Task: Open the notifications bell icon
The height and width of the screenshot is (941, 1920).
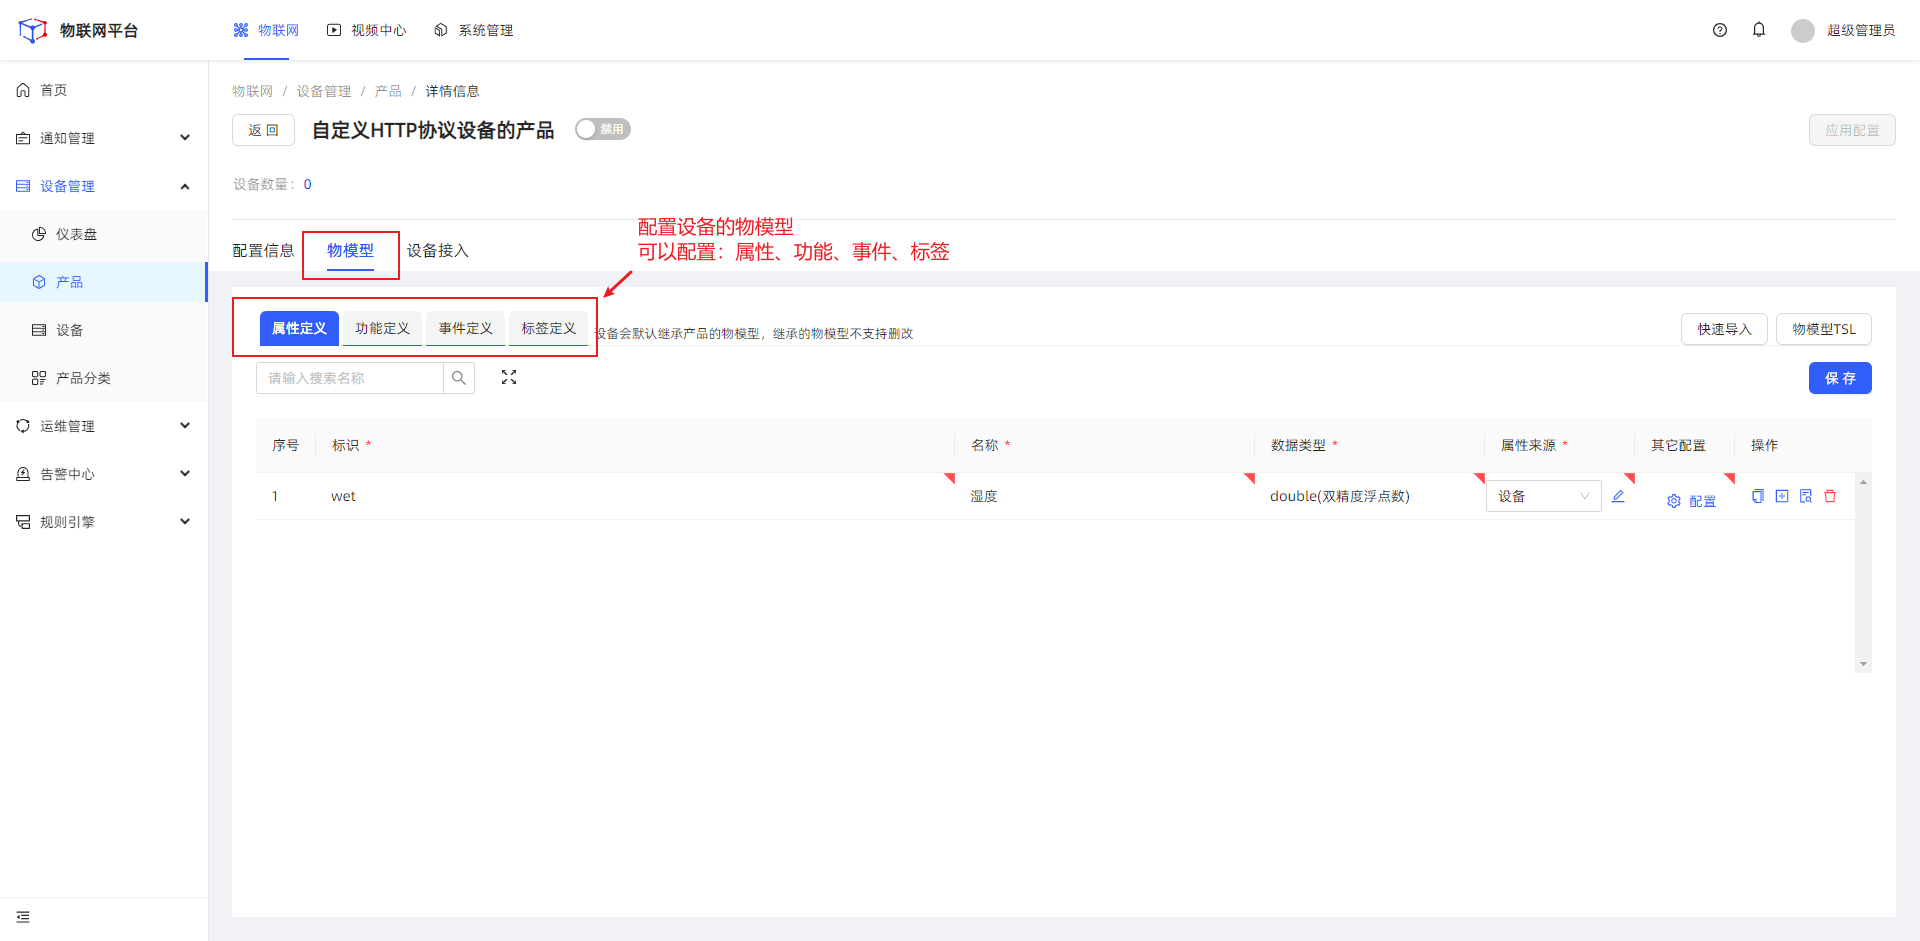Action: tap(1759, 30)
